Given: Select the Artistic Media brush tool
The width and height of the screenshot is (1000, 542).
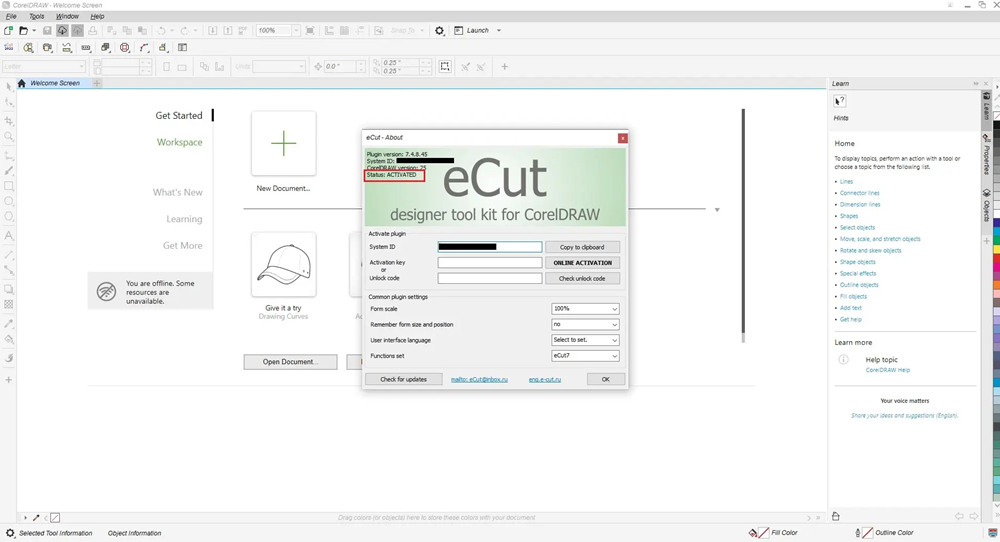Looking at the screenshot, I should pos(9,170).
